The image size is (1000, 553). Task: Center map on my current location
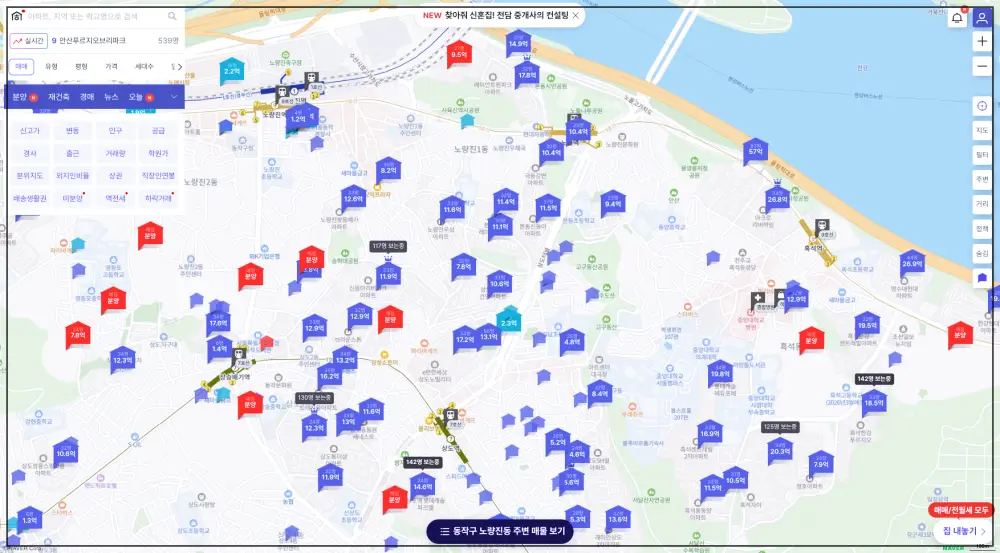click(x=982, y=106)
